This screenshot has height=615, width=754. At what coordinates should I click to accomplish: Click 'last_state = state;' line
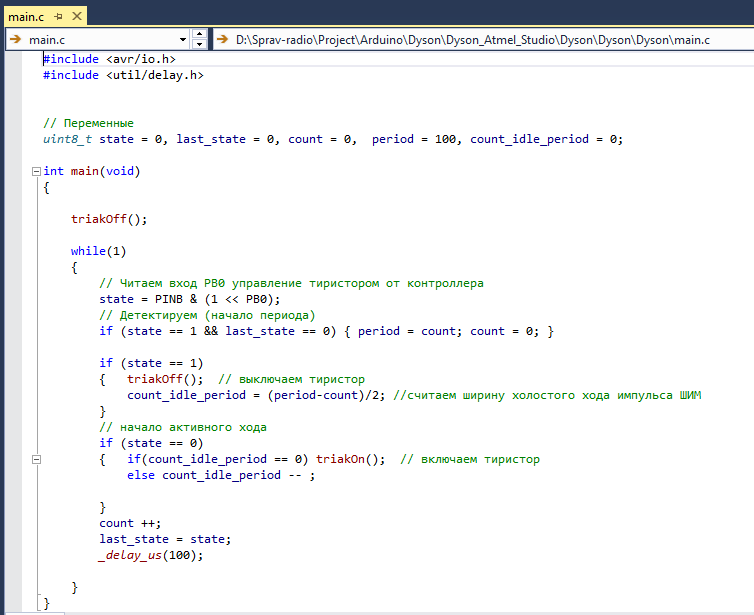(x=165, y=539)
